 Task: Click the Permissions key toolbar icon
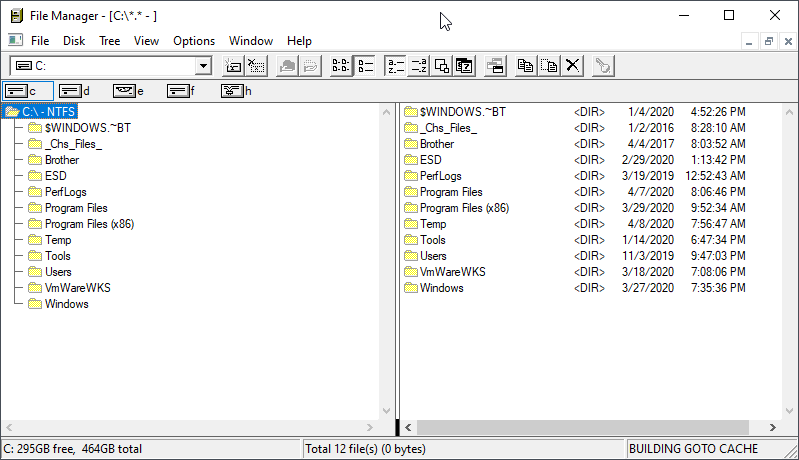point(603,66)
